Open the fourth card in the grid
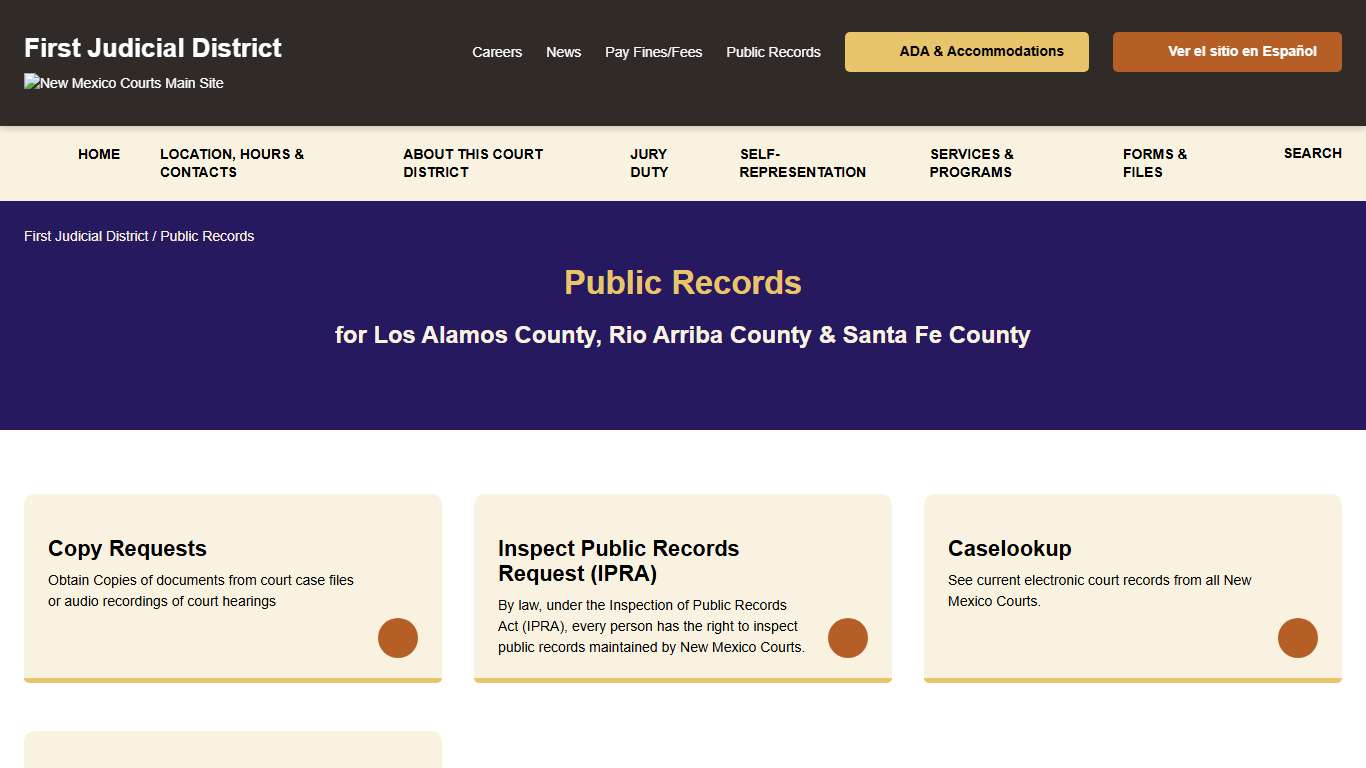1366x768 pixels. [x=232, y=750]
